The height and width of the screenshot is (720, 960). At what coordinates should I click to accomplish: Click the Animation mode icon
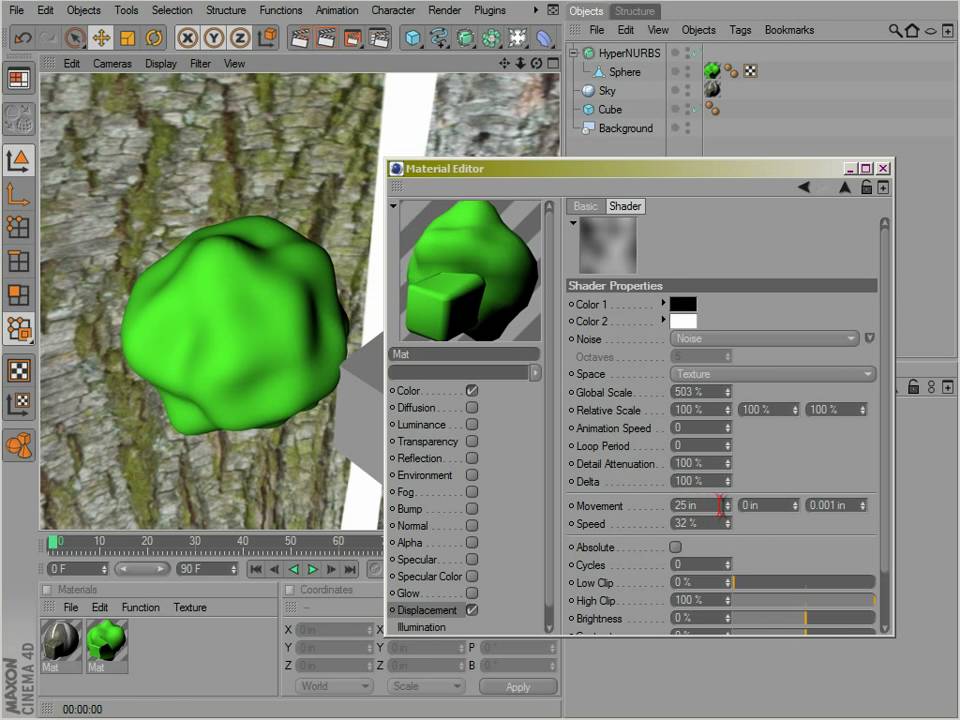click(18, 445)
